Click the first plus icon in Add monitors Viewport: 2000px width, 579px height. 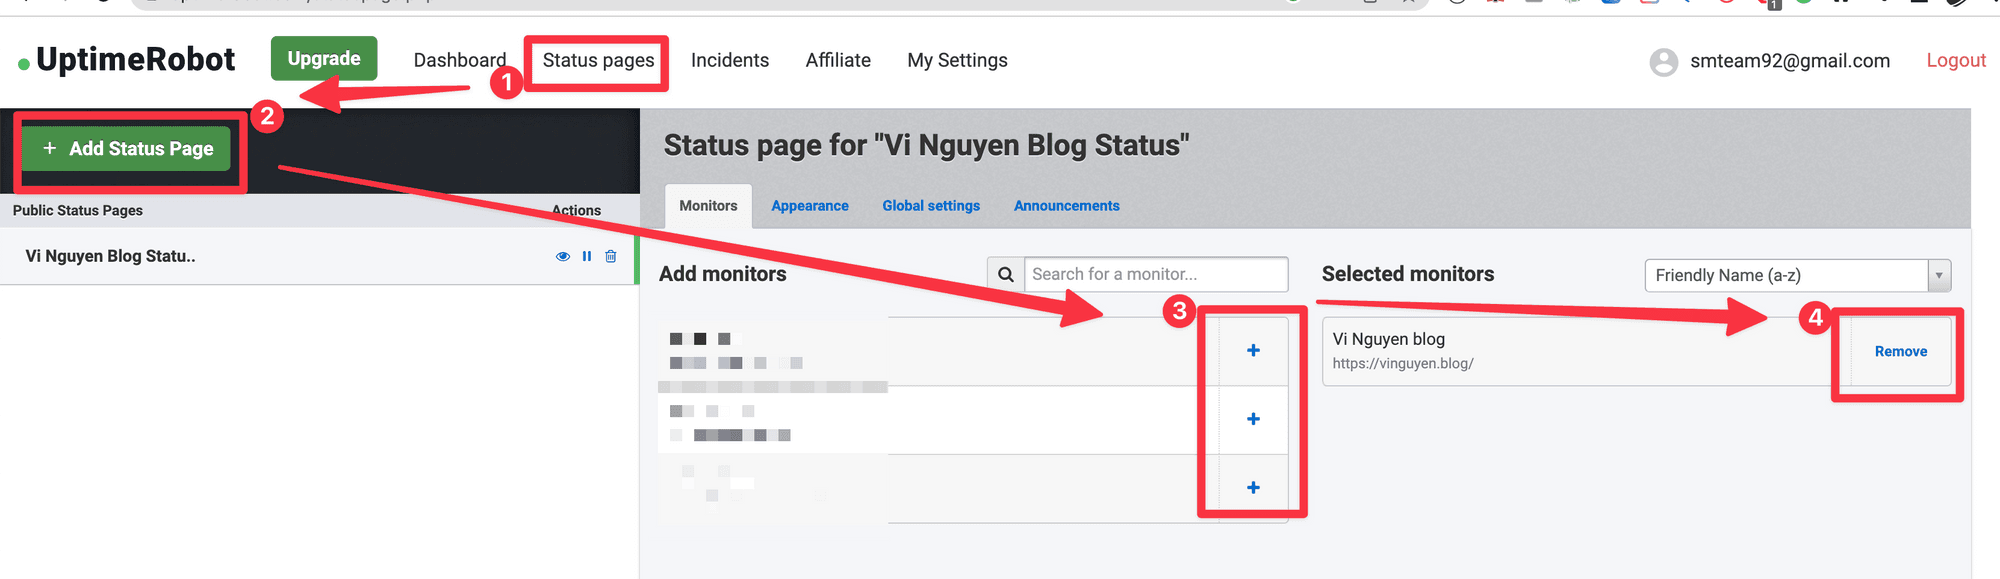point(1253,351)
